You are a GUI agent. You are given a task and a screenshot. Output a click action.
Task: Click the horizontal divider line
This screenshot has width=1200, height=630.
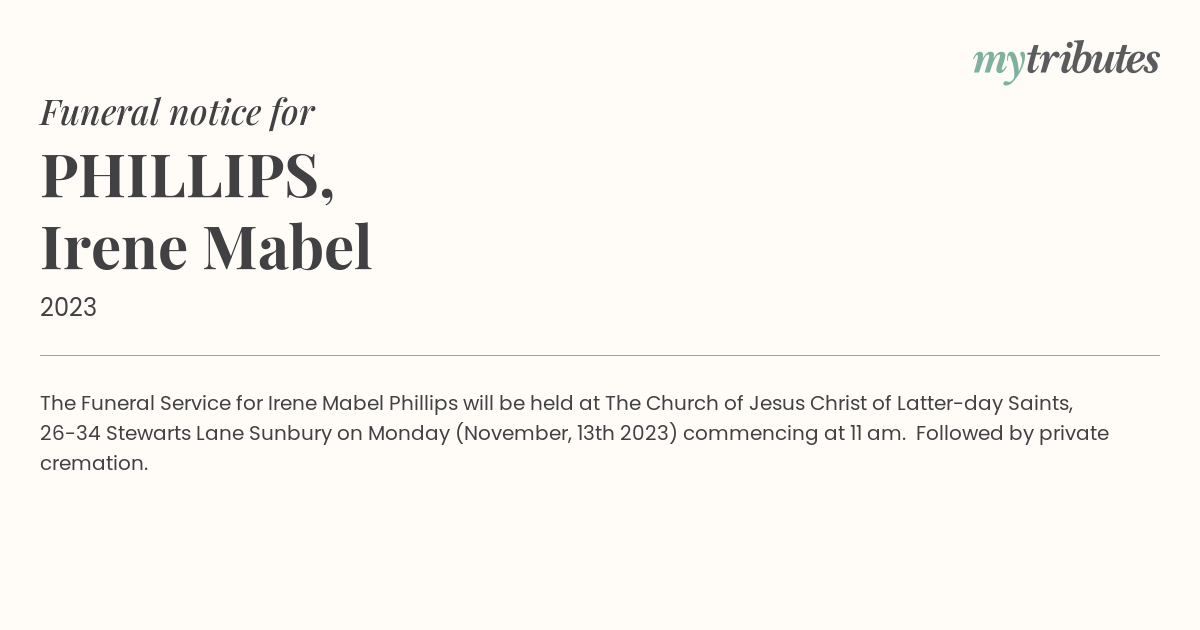click(x=600, y=355)
